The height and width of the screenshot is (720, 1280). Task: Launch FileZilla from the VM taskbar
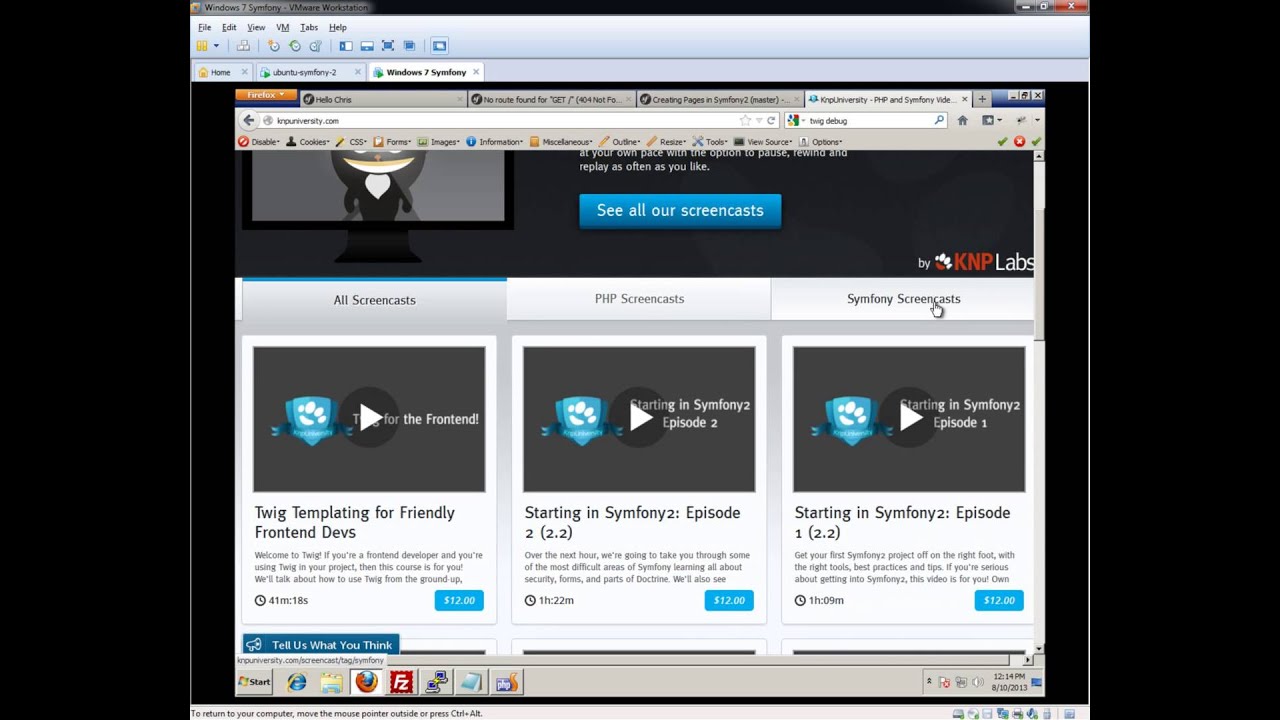click(401, 682)
